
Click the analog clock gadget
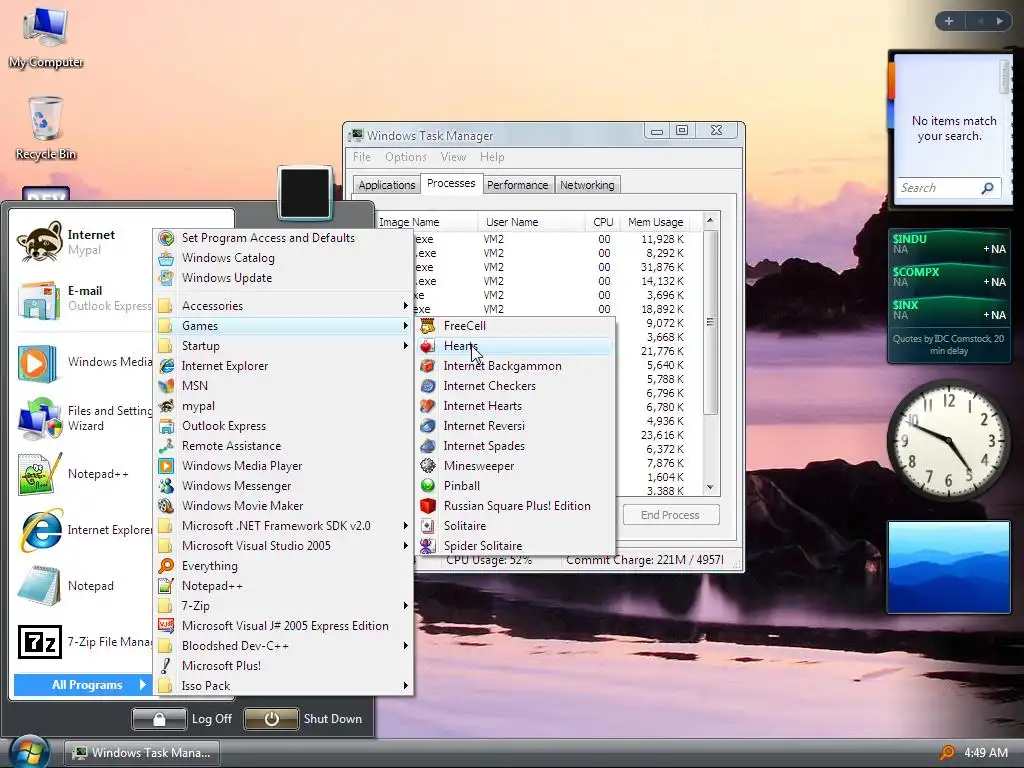coord(949,441)
